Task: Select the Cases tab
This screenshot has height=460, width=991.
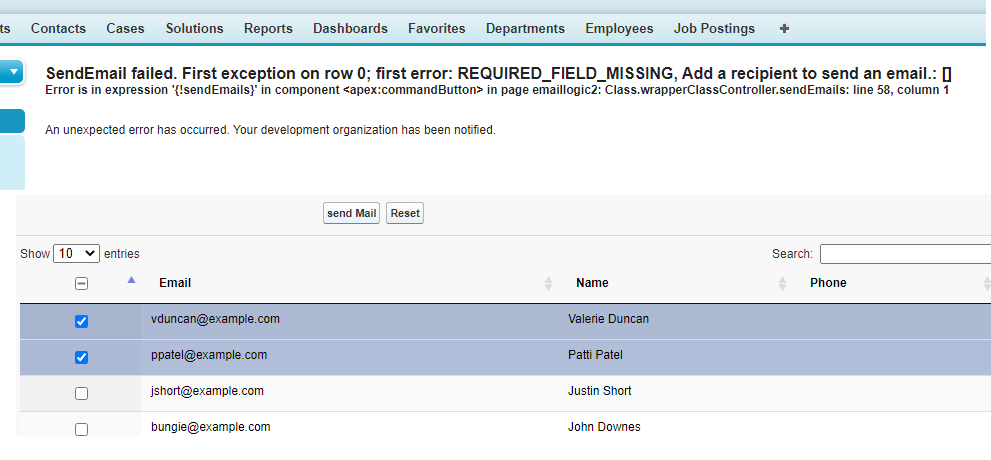Action: (x=125, y=29)
